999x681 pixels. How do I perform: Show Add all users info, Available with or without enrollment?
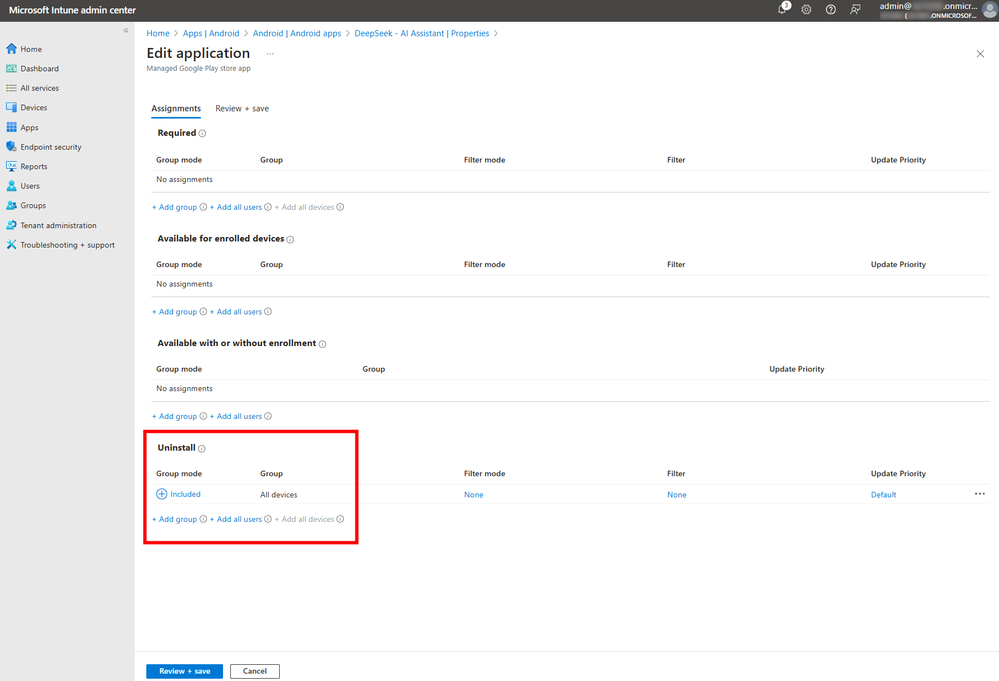click(268, 416)
